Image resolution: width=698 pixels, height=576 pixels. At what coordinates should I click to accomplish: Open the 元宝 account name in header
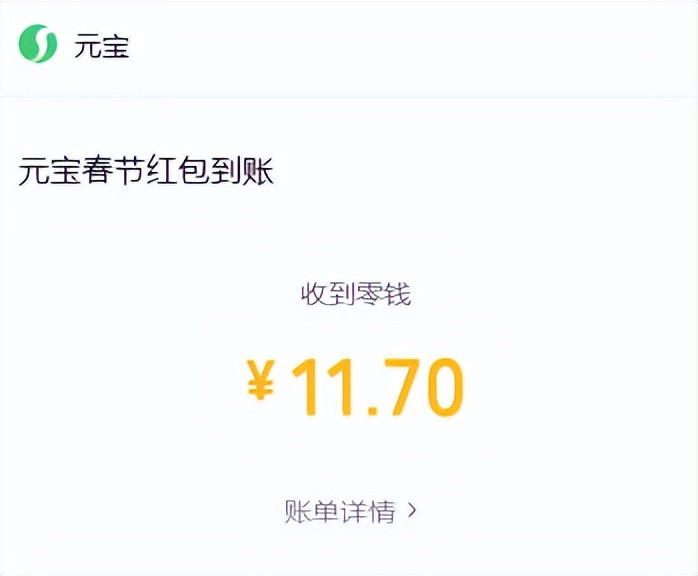tap(101, 46)
